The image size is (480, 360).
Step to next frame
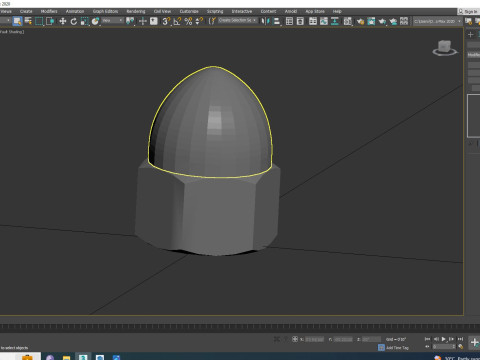451,339
